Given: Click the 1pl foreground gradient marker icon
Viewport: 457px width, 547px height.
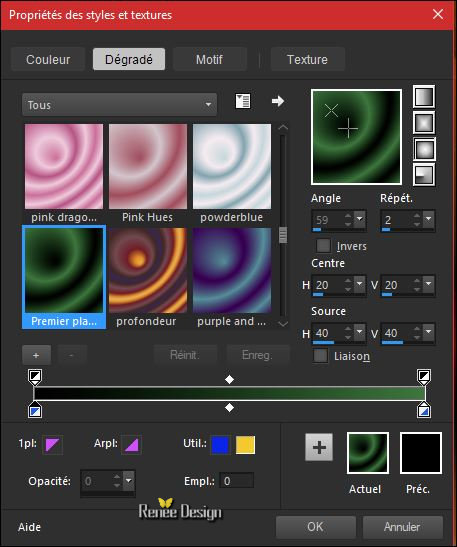Looking at the screenshot, I should click(53, 445).
